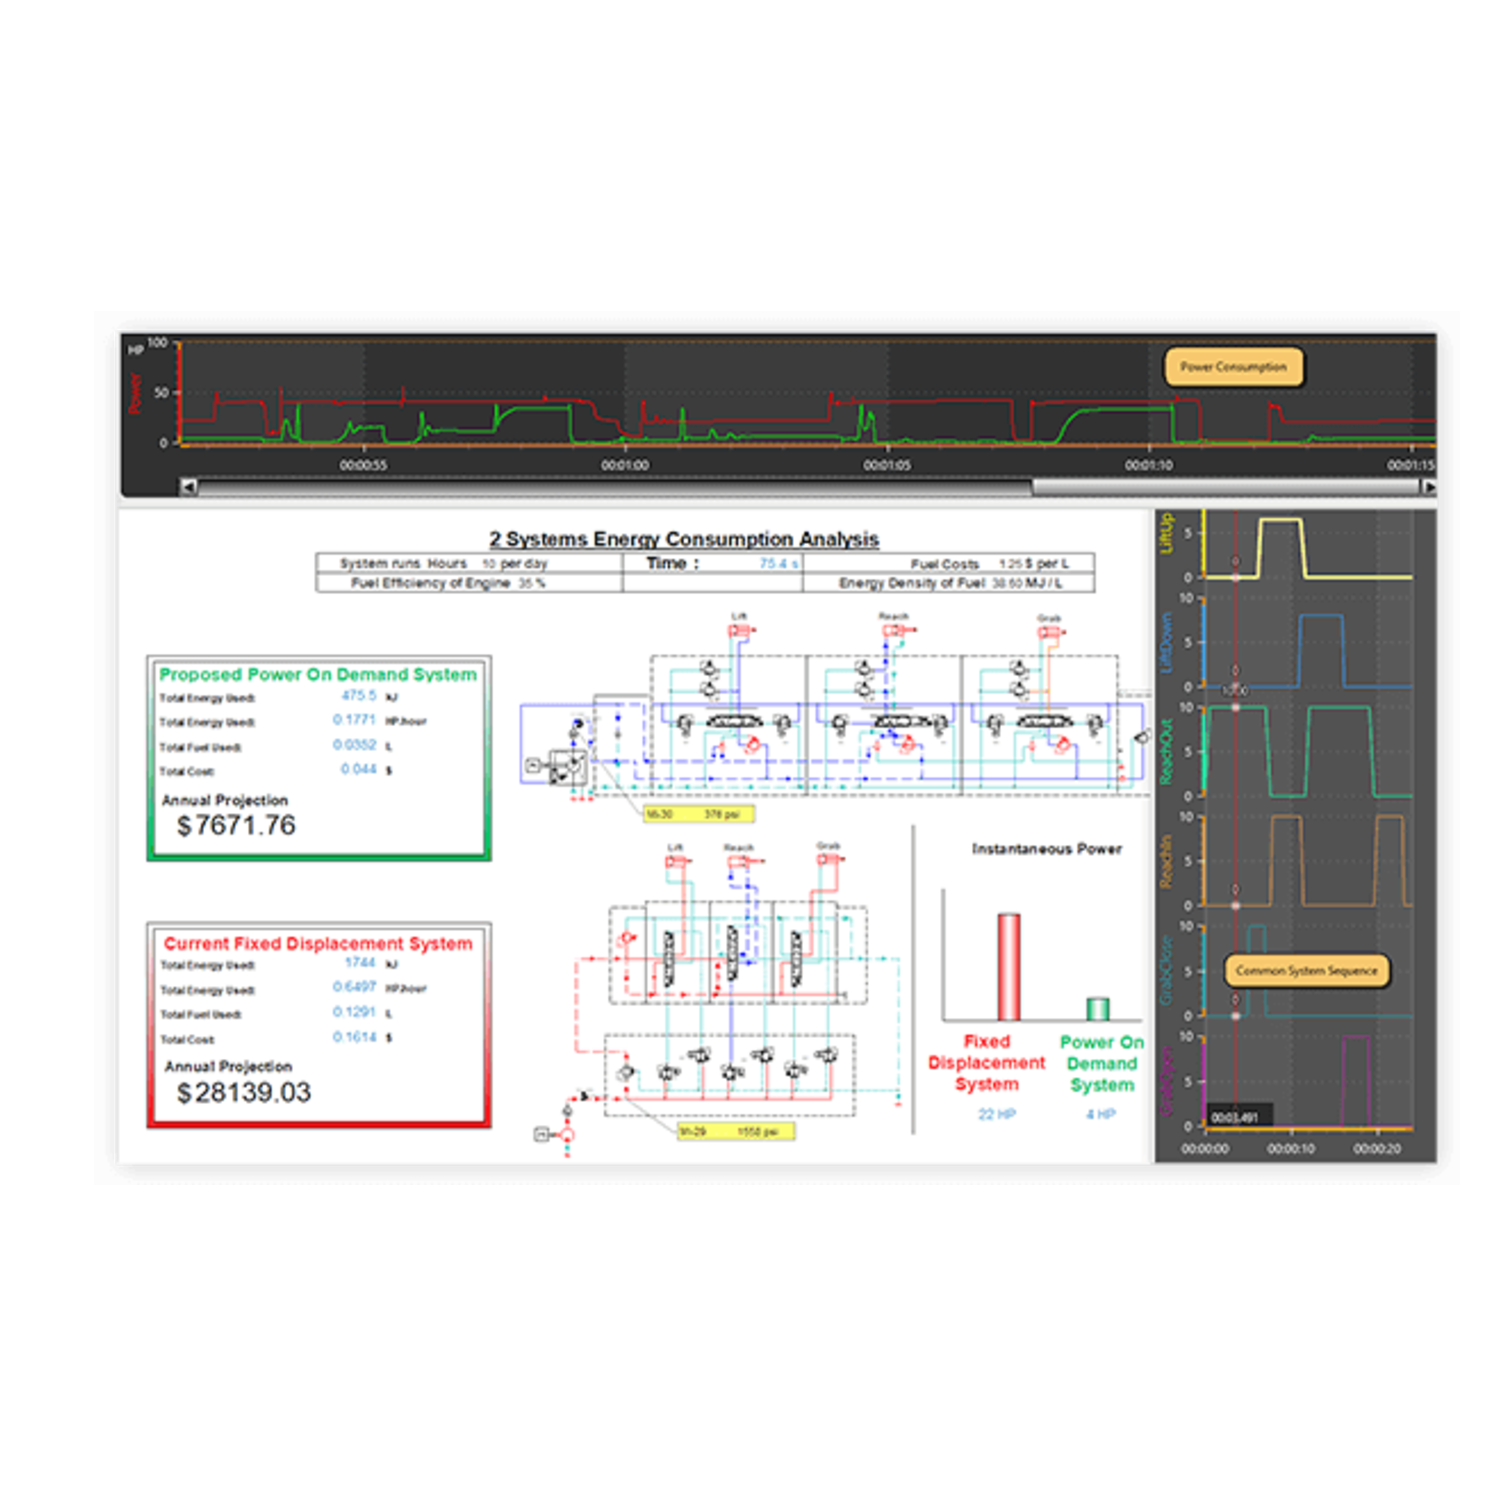Click the 0.6497 HP.hour value

tap(354, 987)
